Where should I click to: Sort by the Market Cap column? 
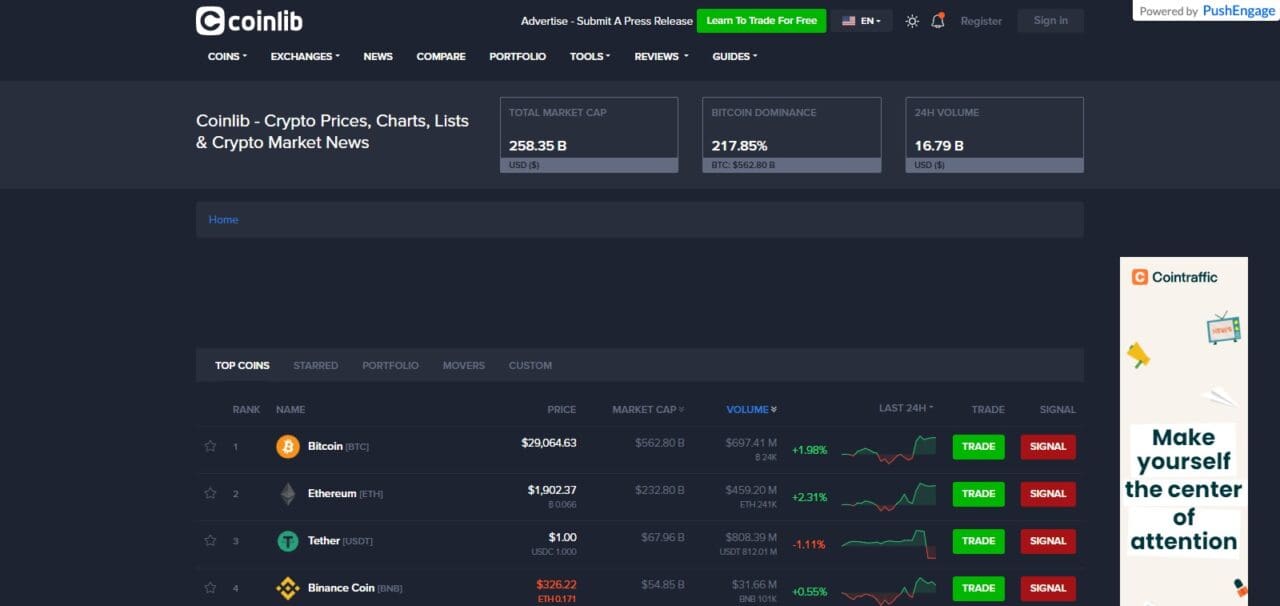648,409
